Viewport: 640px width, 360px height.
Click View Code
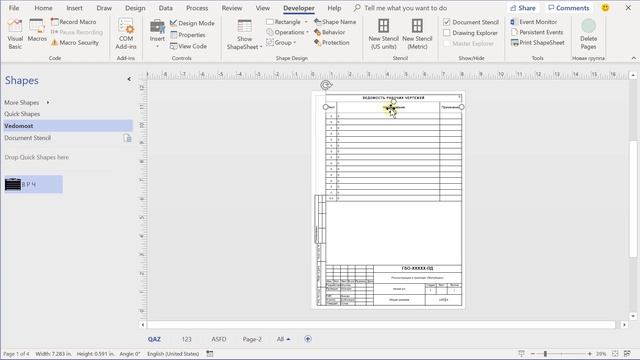click(188, 47)
